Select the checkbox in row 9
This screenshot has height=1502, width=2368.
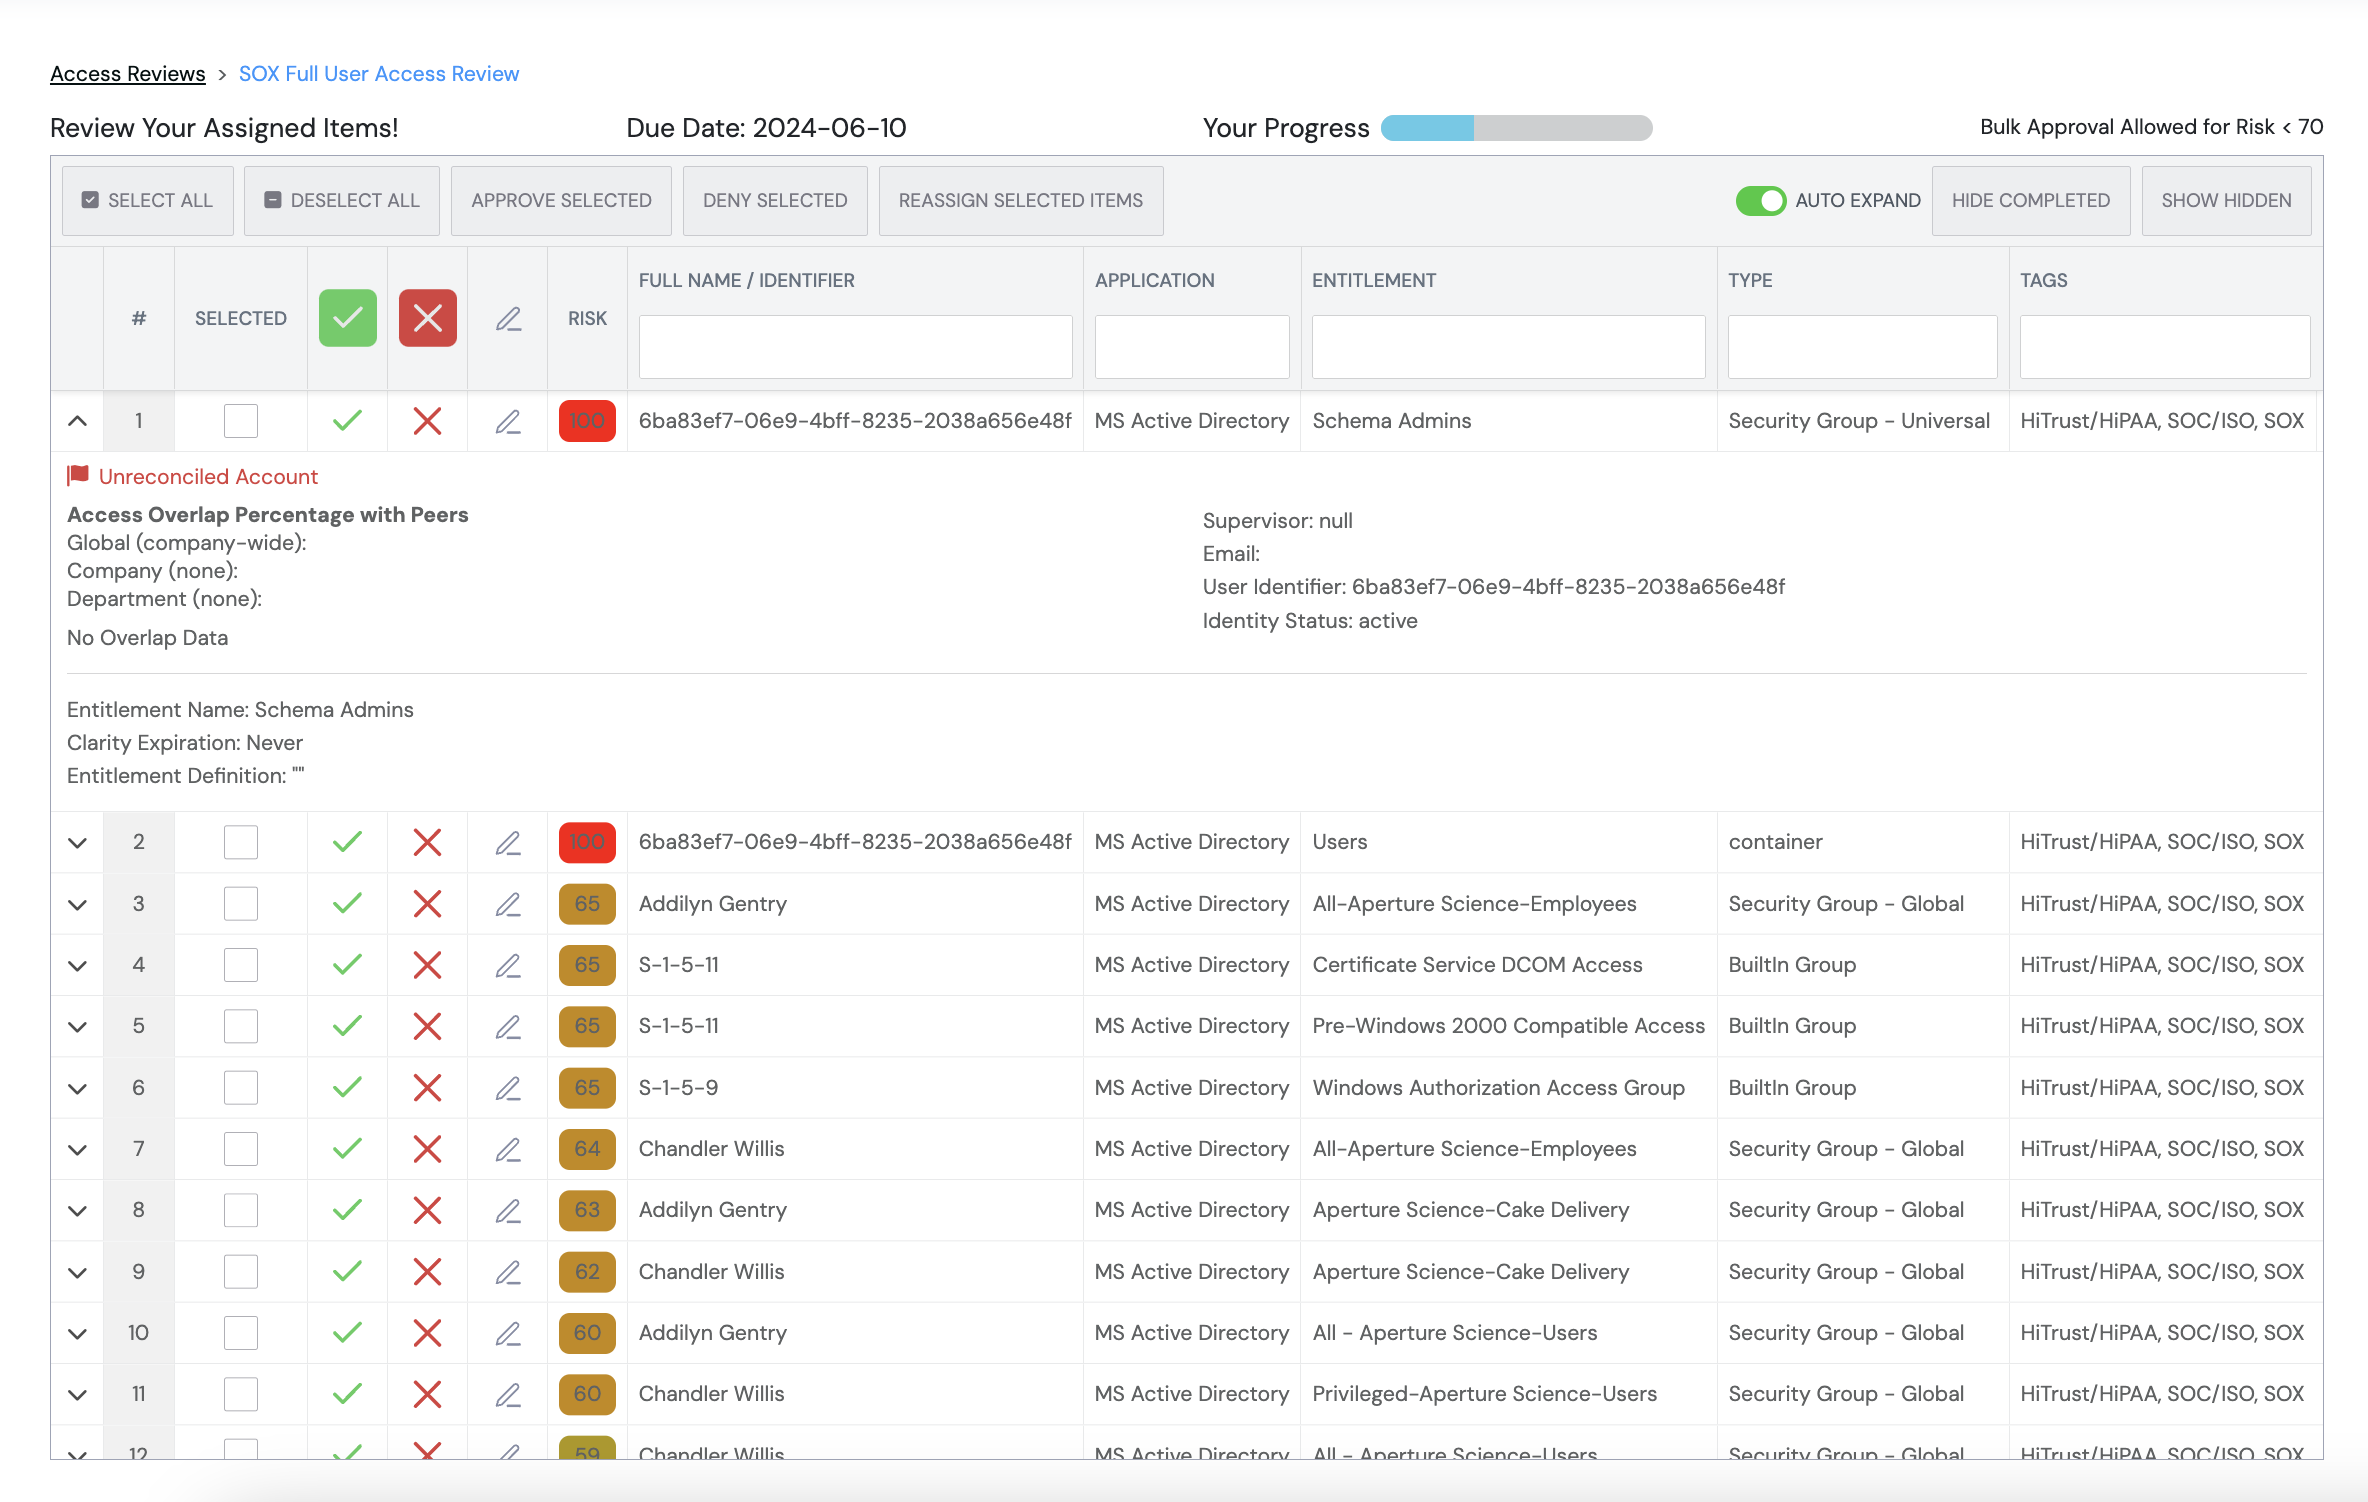pos(241,1272)
